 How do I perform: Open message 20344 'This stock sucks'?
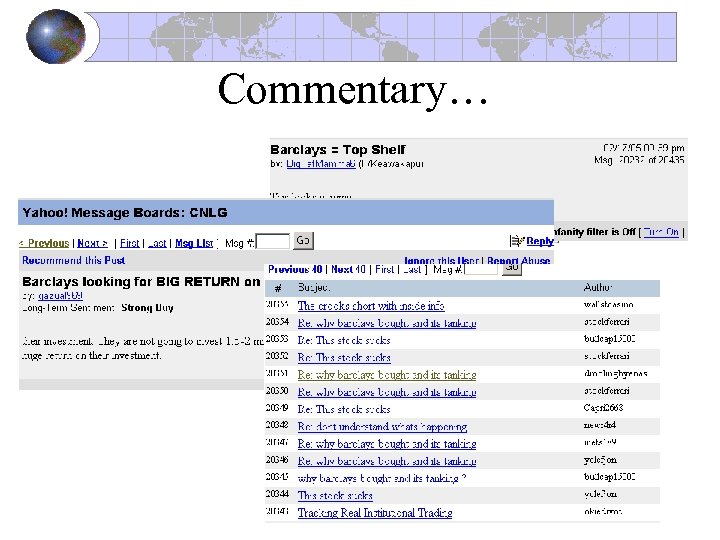(335, 495)
